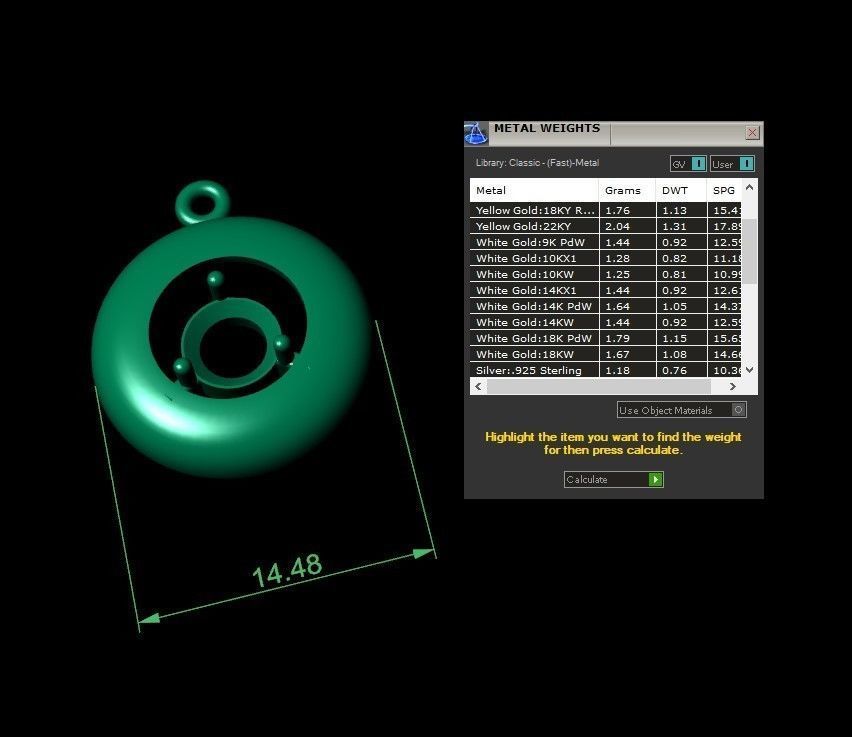The image size is (852, 737).
Task: Select the White Gold:10KX1 row
Action: point(605,258)
